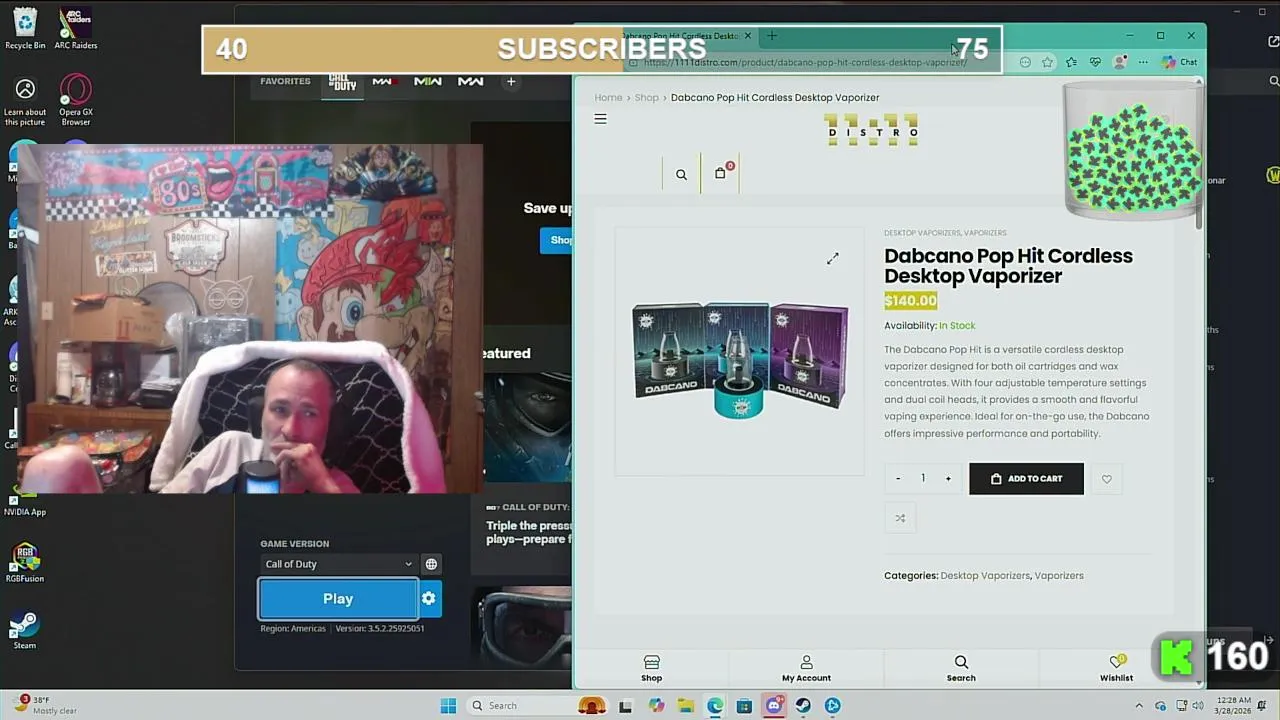Add a favorite game with plus in Battle.net
Screen dimensions: 1280x720
(511, 81)
